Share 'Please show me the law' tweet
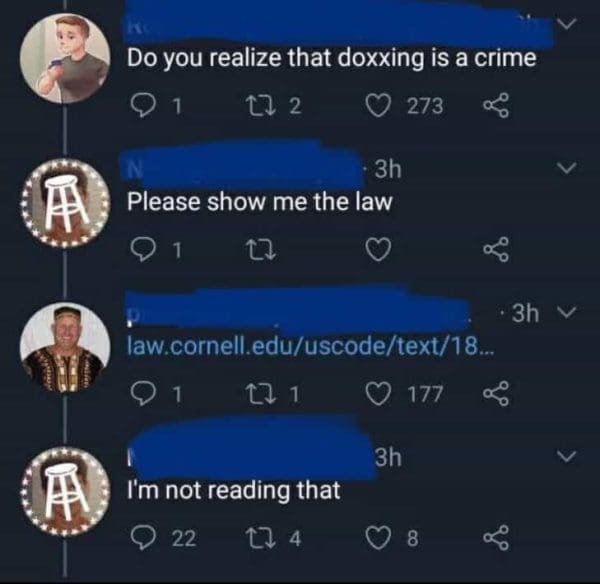The width and height of the screenshot is (600, 584). (x=496, y=250)
